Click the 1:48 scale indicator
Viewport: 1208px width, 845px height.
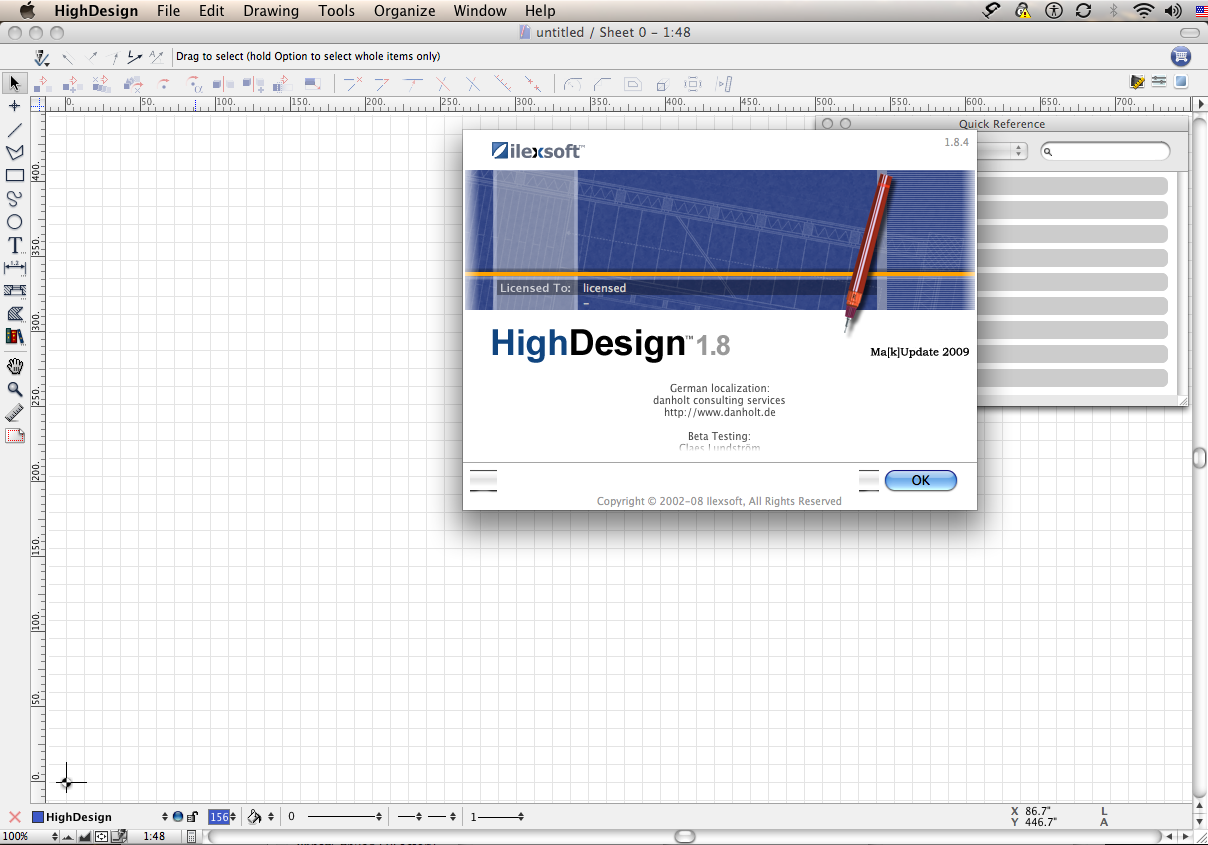pyautogui.click(x=154, y=836)
